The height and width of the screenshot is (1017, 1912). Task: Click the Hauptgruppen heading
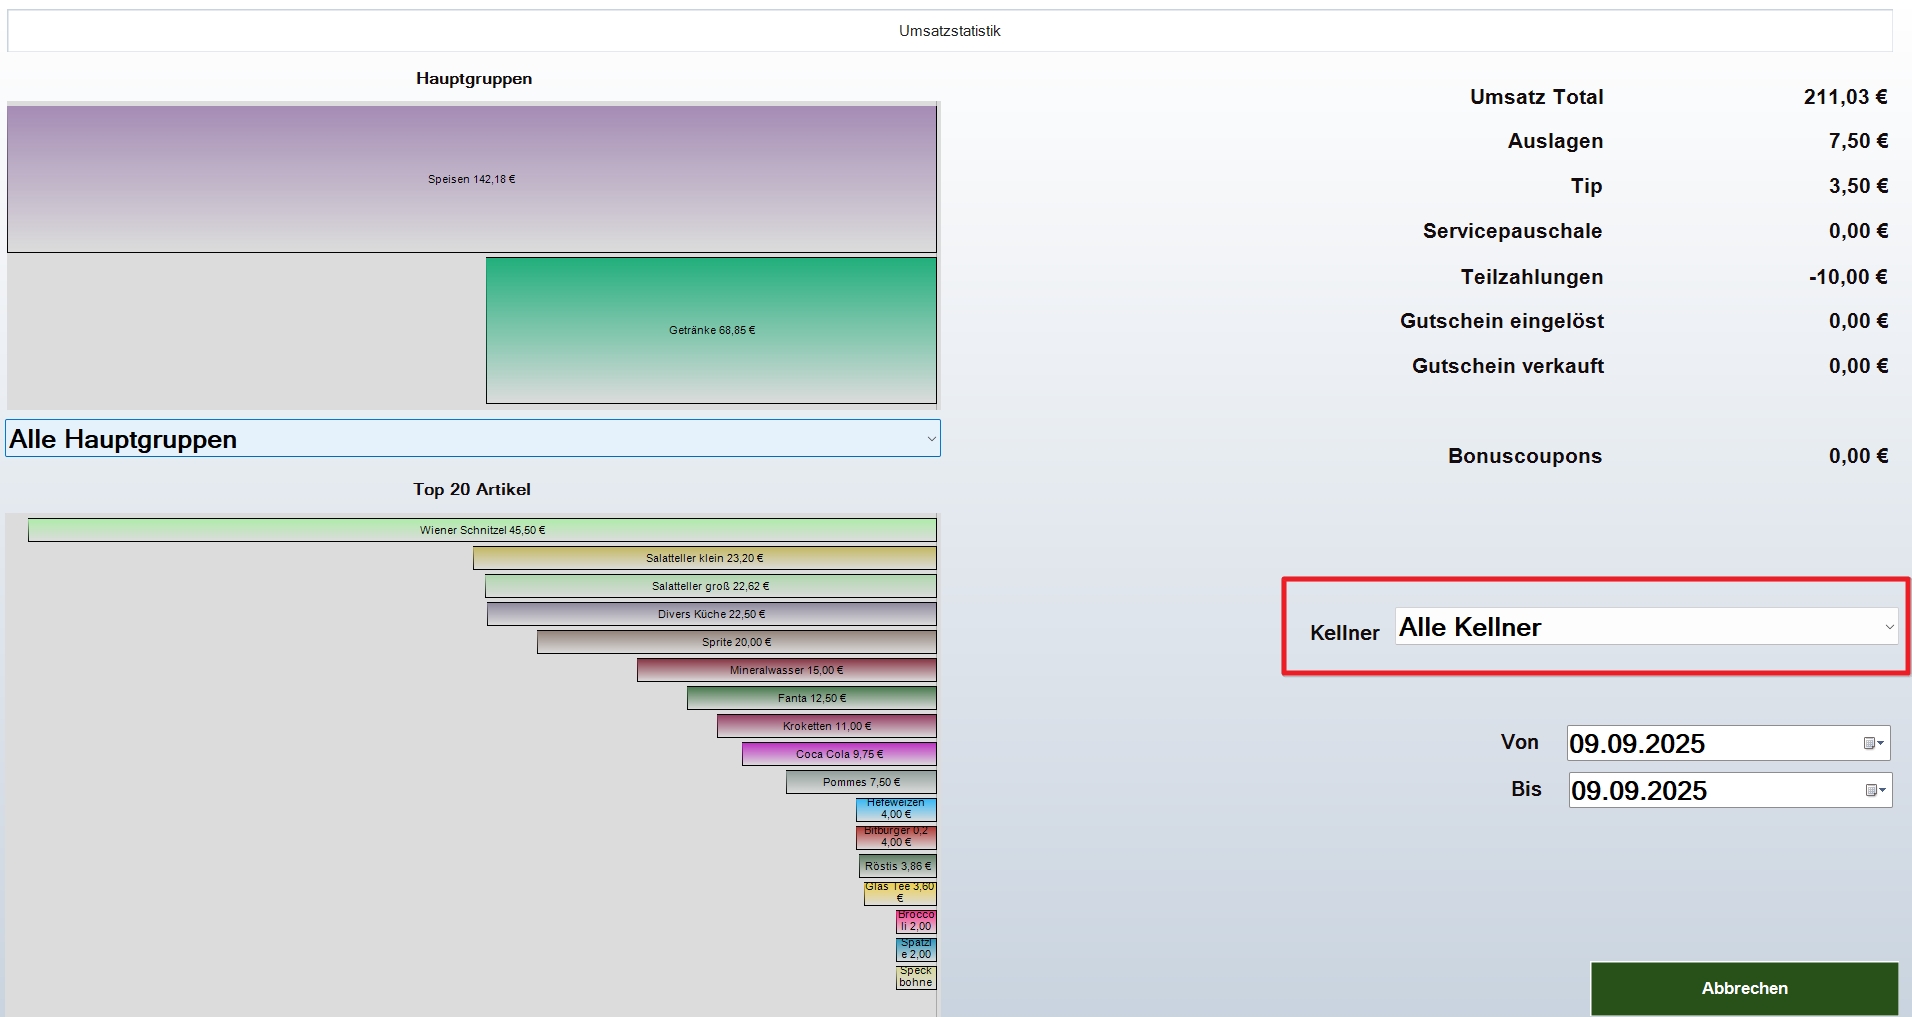pos(474,79)
